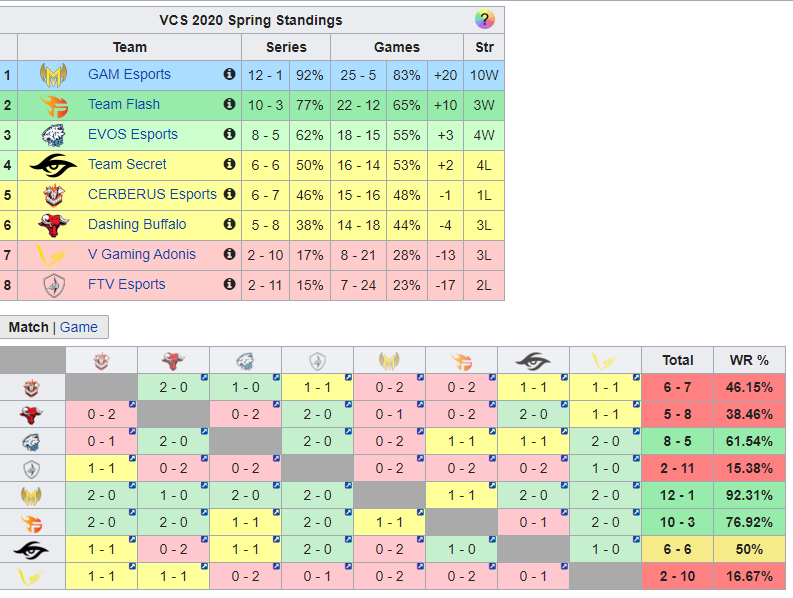Open the Dashing Buffalo team link
This screenshot has width=793, height=598.
pyautogui.click(x=136, y=224)
